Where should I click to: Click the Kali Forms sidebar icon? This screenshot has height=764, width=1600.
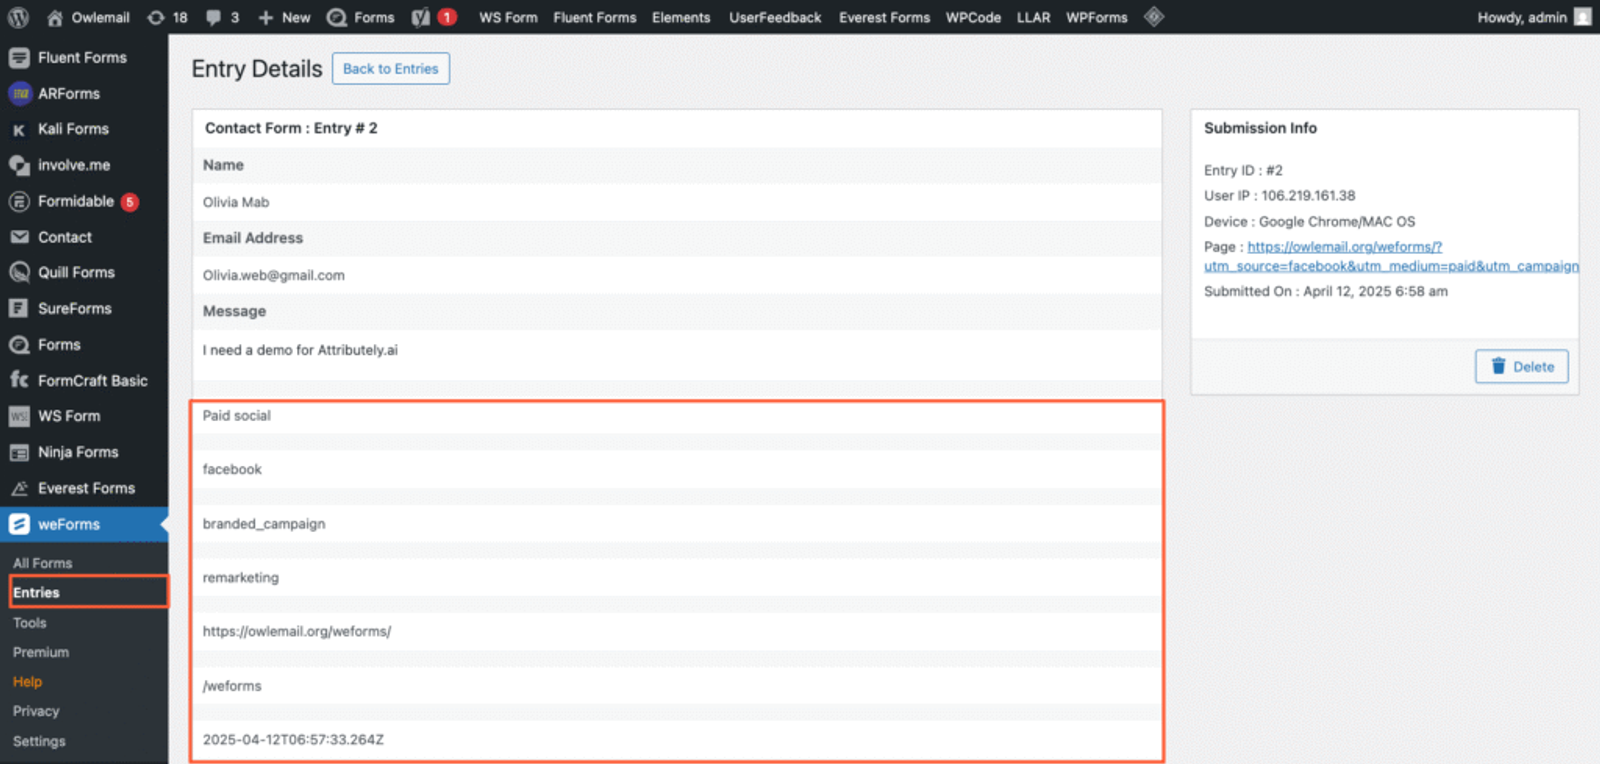tap(19, 130)
